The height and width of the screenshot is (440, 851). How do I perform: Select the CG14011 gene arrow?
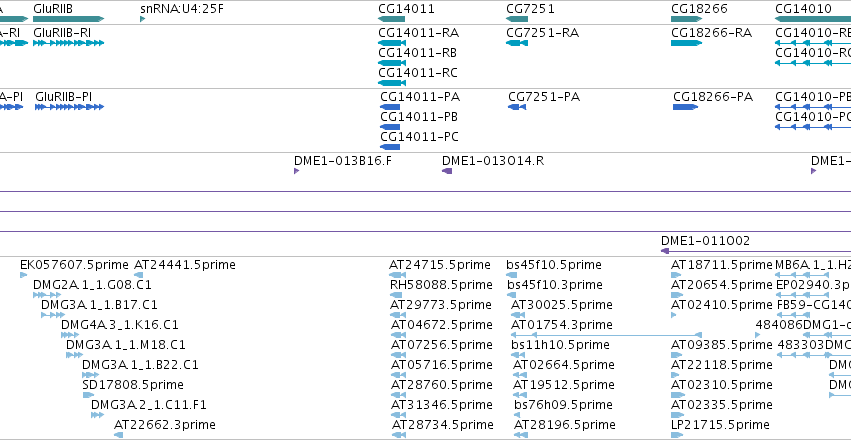point(392,19)
